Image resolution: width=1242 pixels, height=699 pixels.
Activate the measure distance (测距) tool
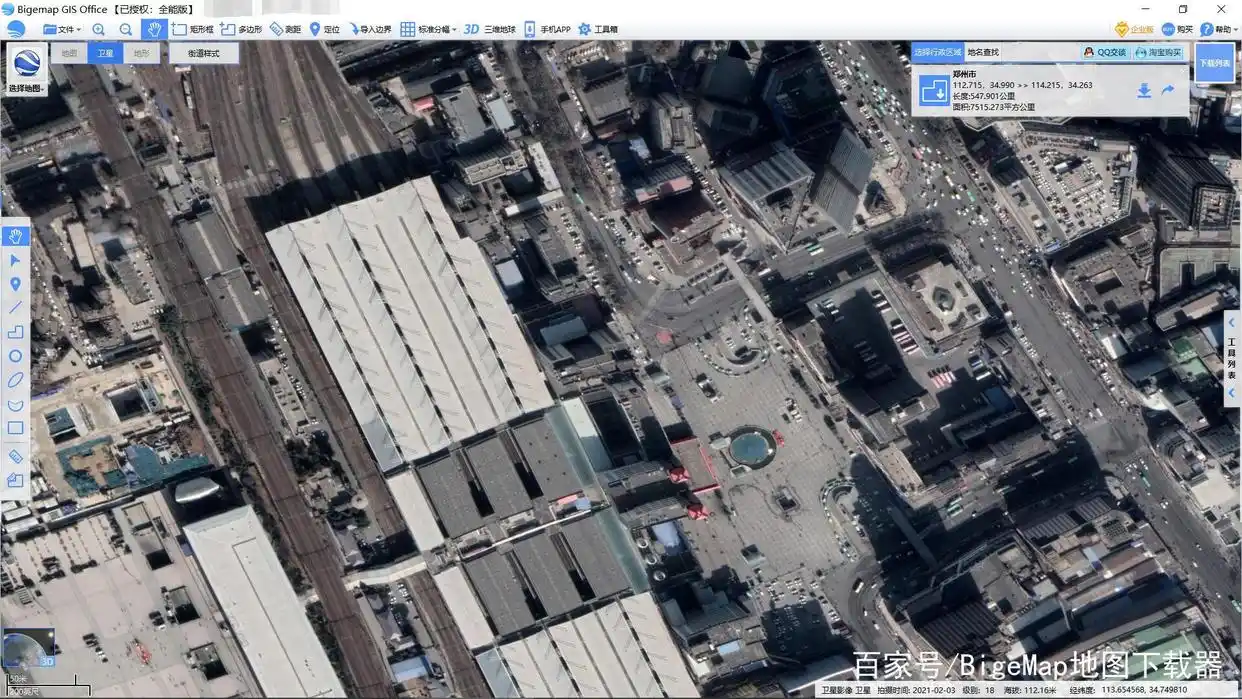tap(285, 29)
